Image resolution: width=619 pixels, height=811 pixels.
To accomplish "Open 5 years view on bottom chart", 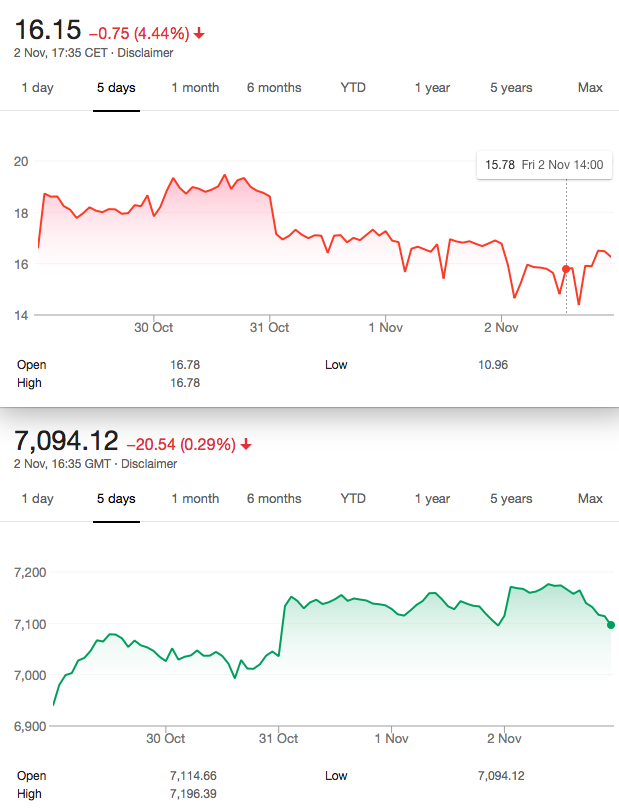I will coord(511,499).
